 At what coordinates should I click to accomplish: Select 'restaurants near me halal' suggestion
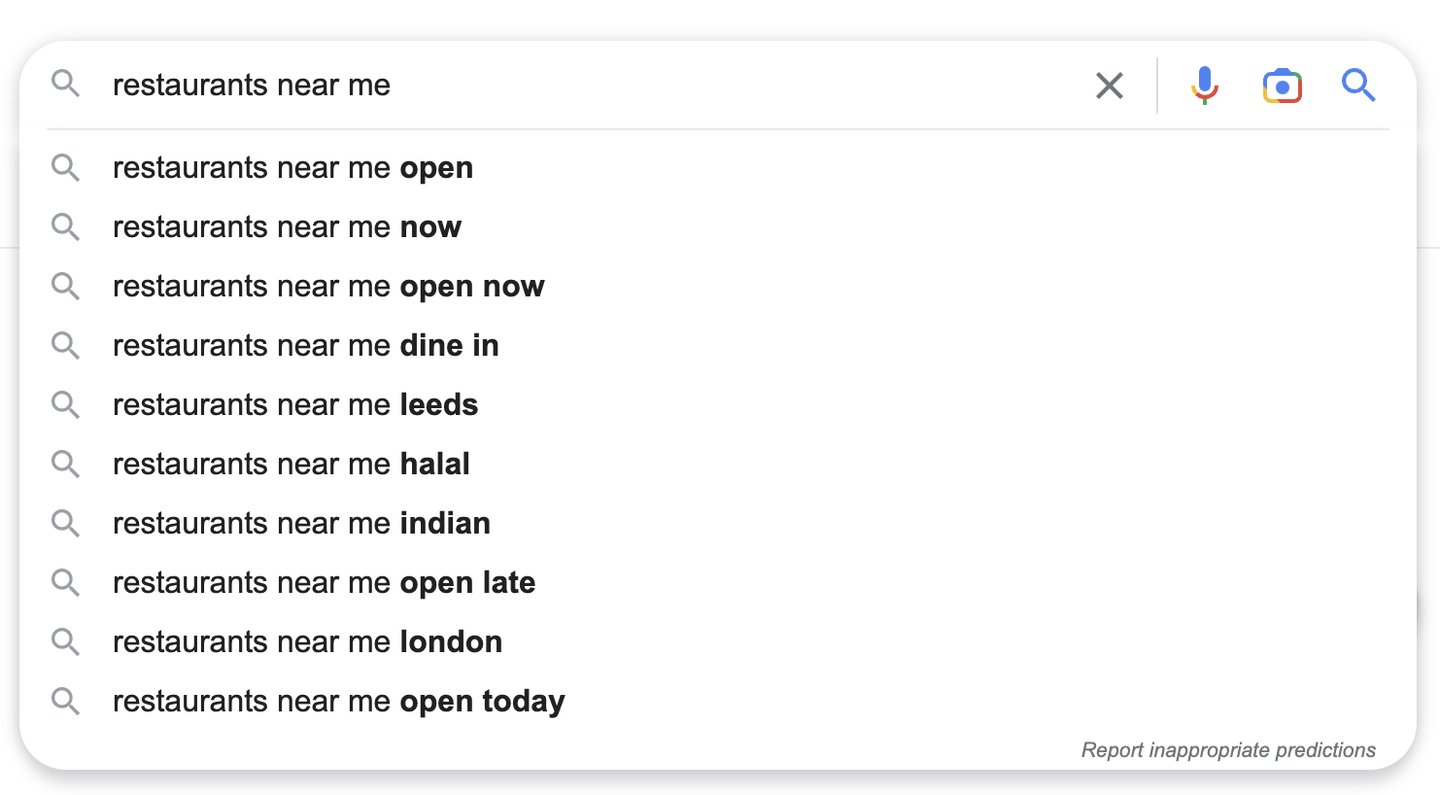290,464
